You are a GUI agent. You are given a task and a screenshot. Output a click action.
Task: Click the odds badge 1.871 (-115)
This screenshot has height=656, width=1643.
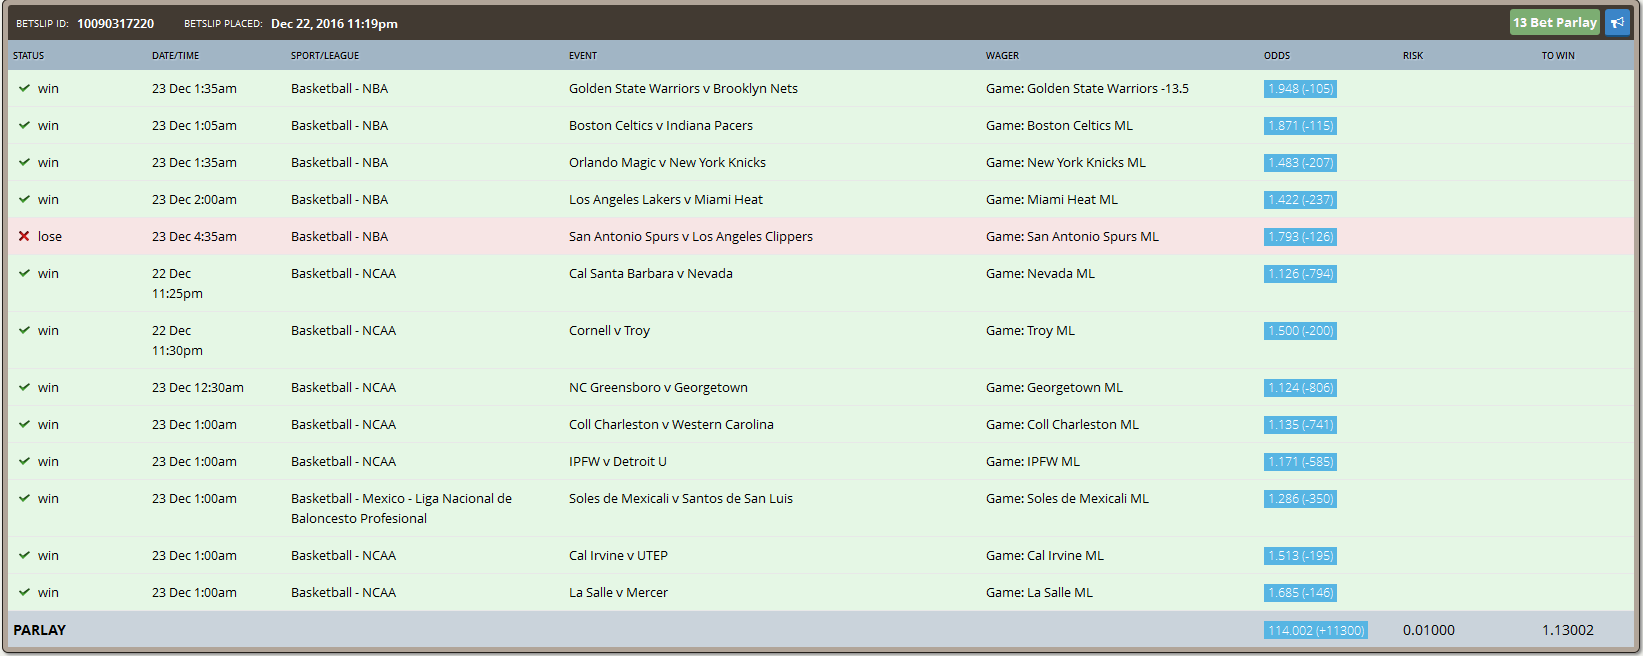tap(1300, 126)
